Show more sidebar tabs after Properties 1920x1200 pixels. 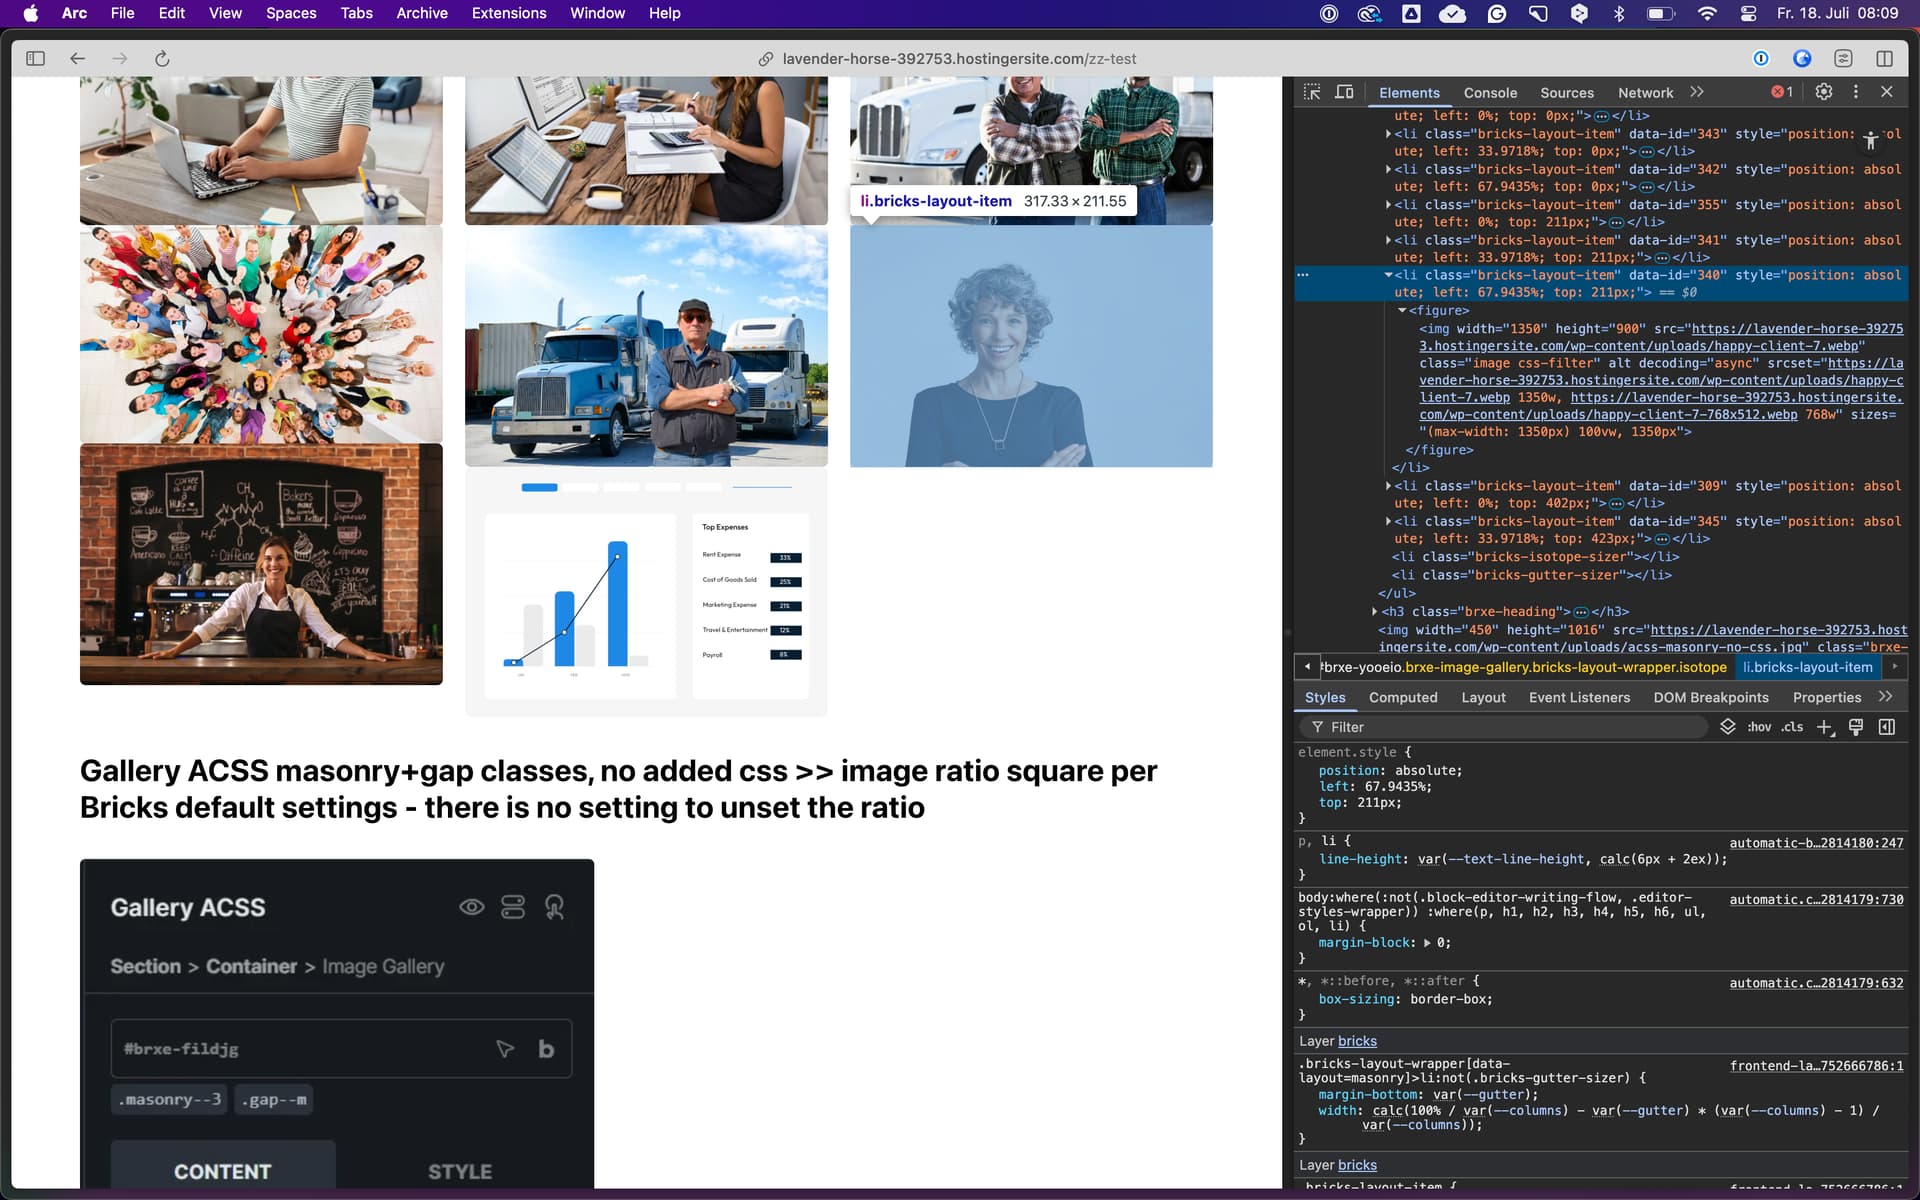(1886, 697)
